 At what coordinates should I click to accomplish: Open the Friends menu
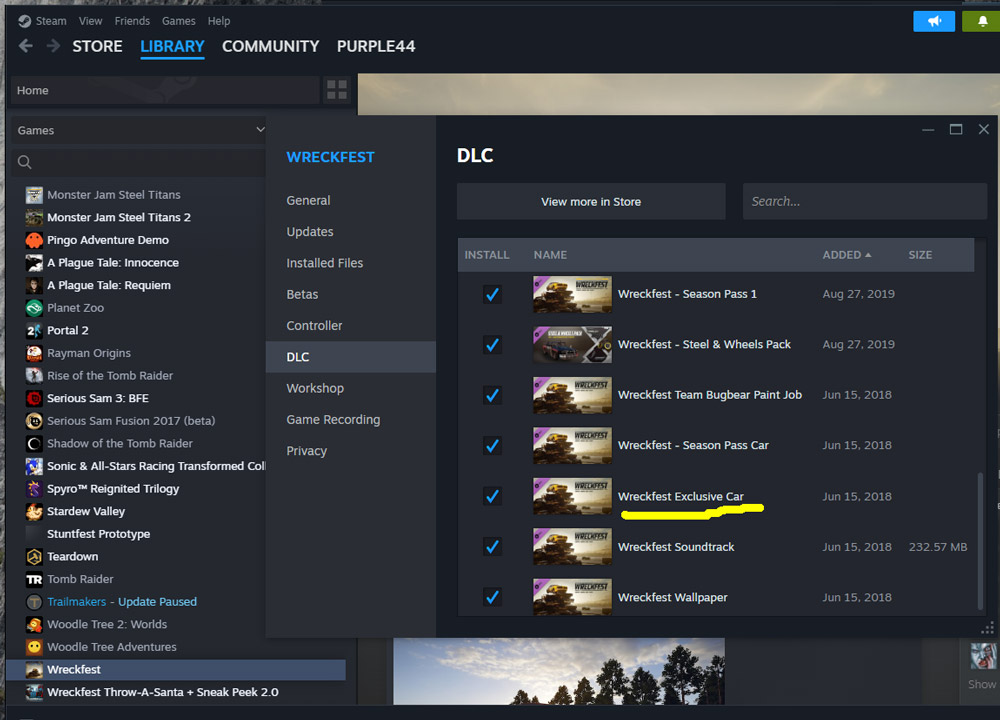(x=132, y=21)
